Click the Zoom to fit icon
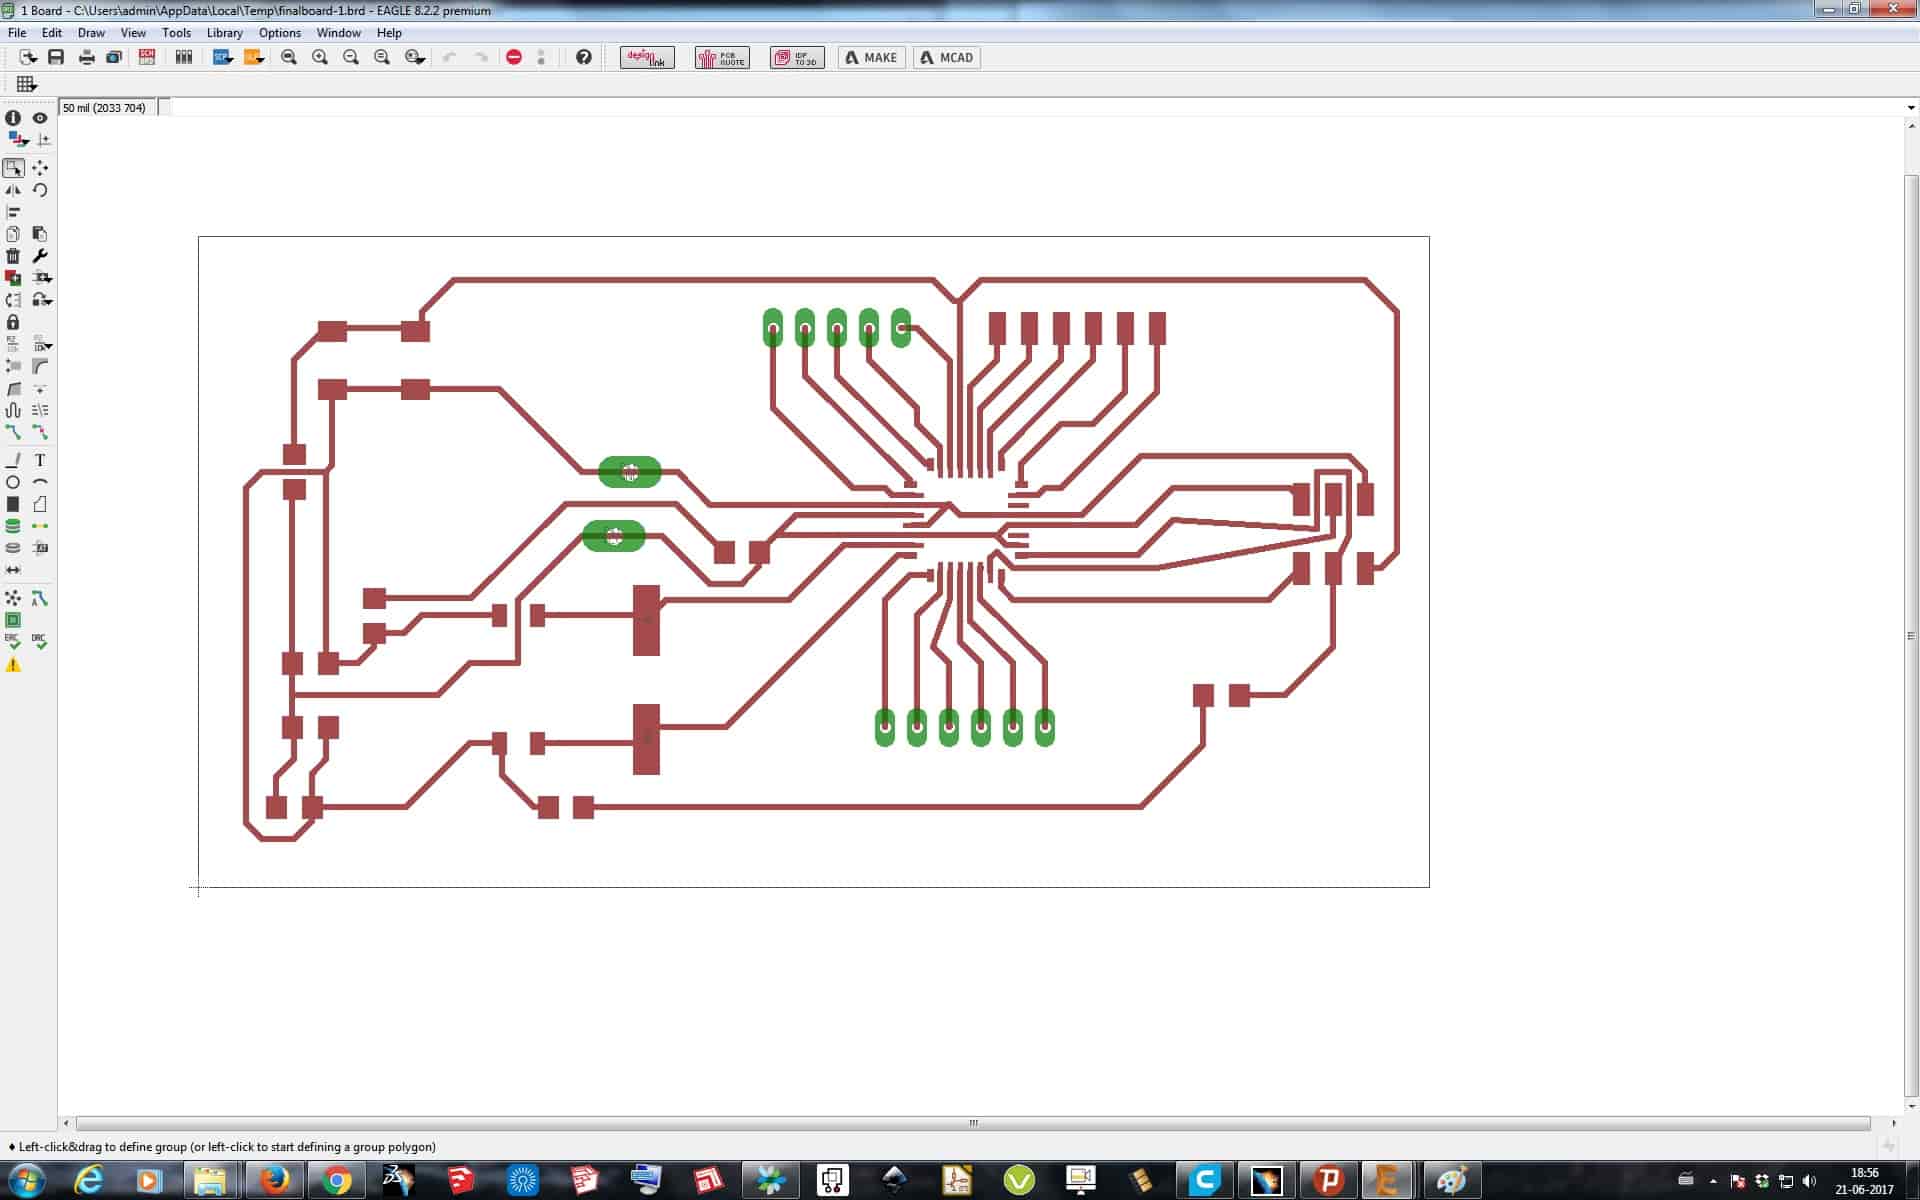This screenshot has width=1920, height=1200. coord(289,57)
